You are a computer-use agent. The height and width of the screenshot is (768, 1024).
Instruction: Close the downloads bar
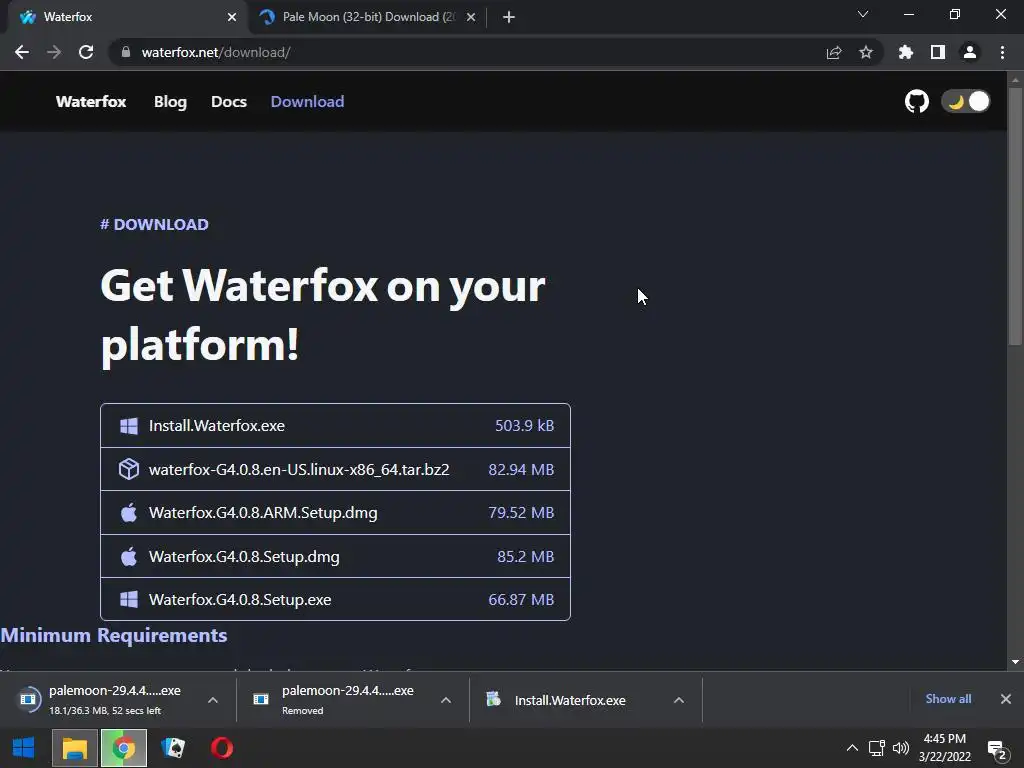[x=1006, y=699]
